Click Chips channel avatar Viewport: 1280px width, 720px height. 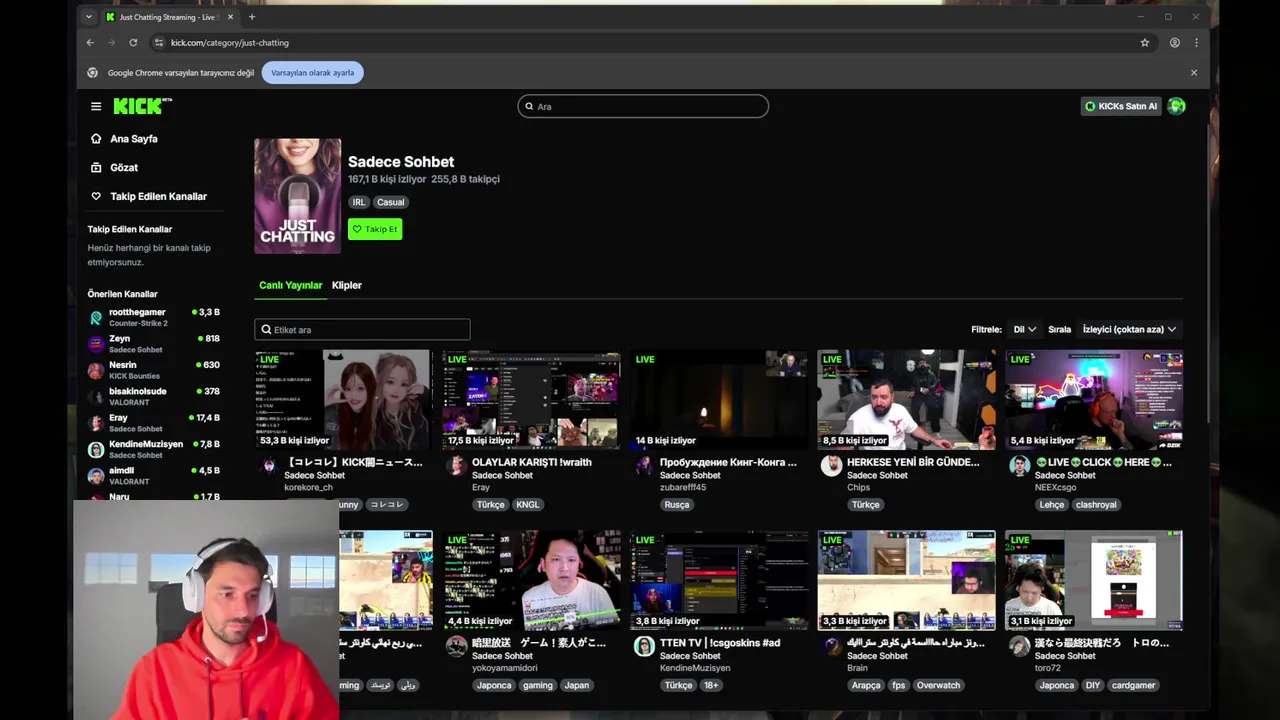tap(831, 465)
